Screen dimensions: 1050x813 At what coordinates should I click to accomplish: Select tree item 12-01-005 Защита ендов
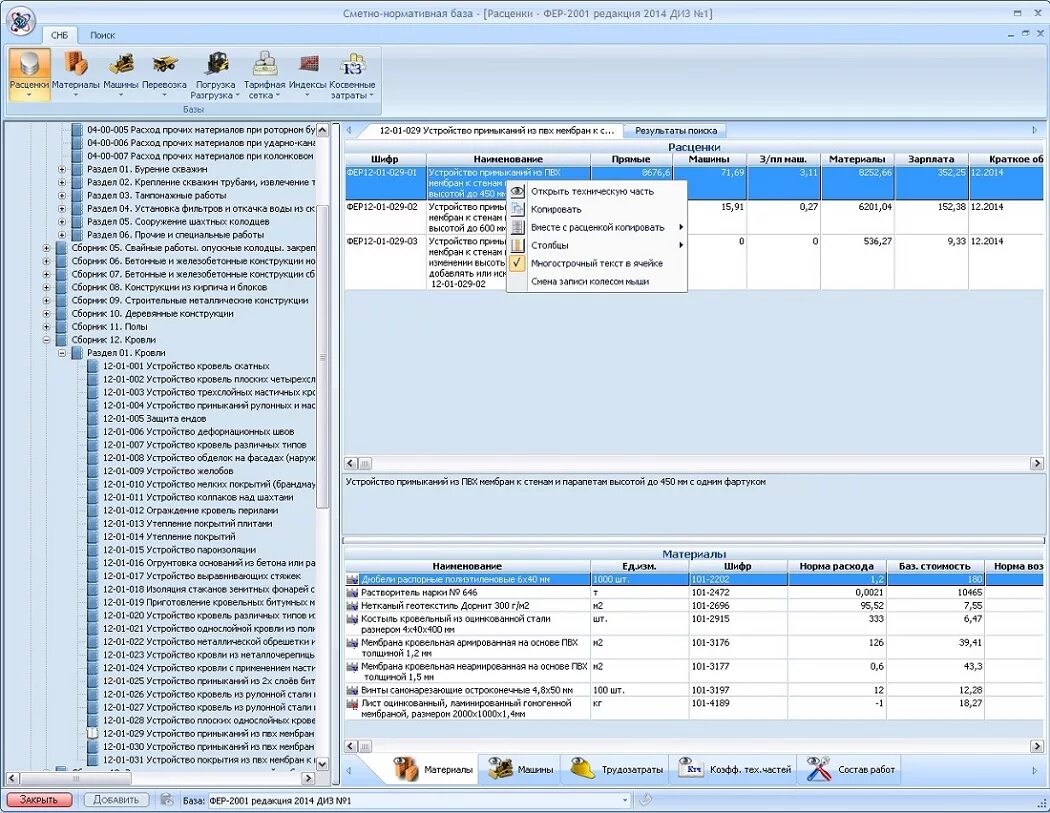coord(154,419)
